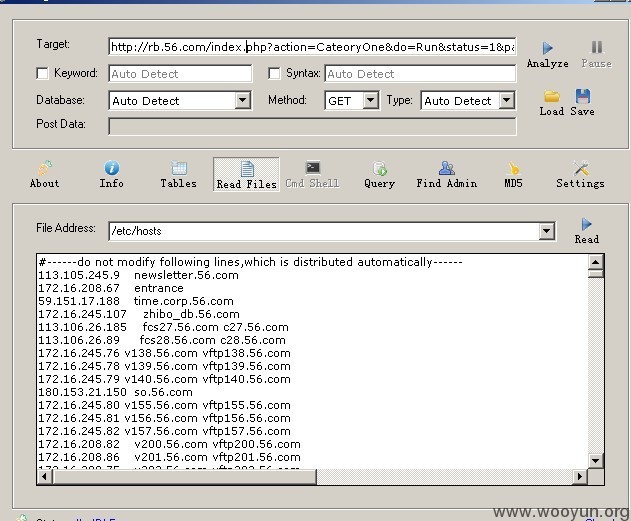The image size is (631, 521).
Task: Click the 'do not modify following lines' comment
Action: 250,262
